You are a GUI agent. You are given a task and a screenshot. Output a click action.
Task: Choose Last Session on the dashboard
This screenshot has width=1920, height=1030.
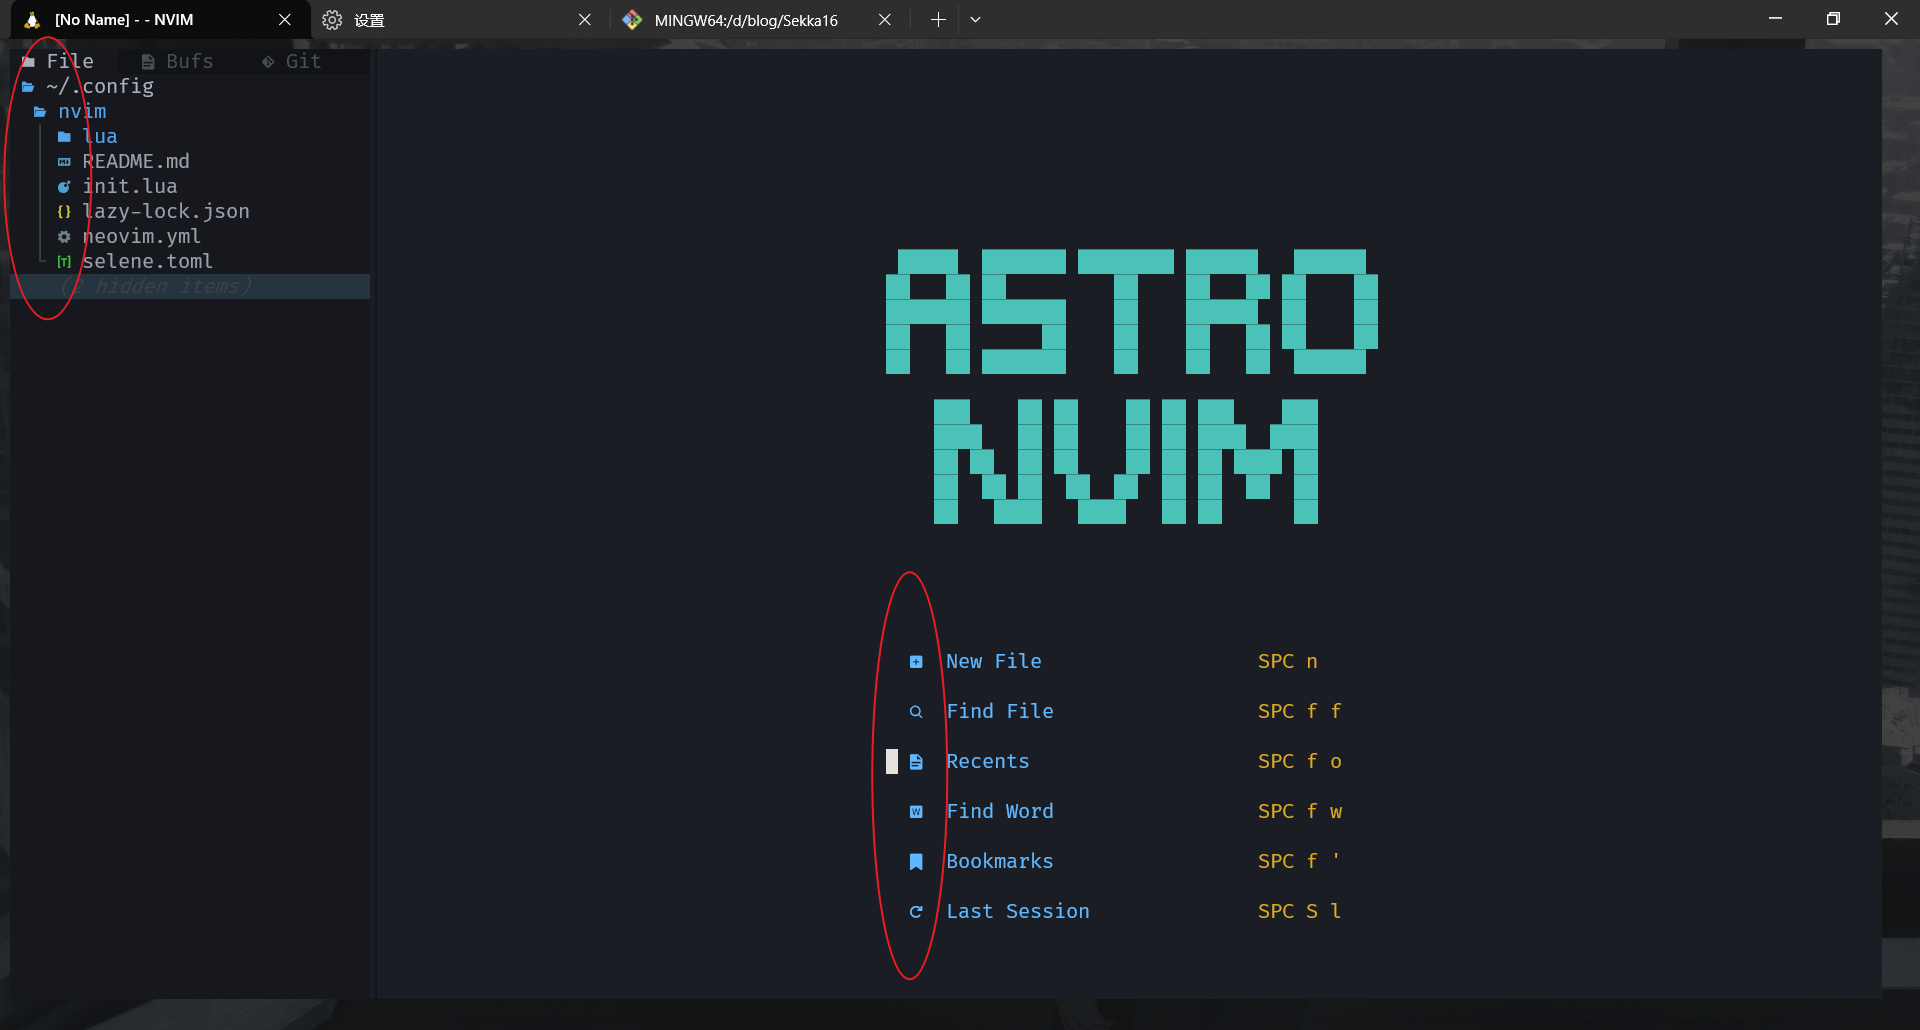pyautogui.click(x=1018, y=912)
